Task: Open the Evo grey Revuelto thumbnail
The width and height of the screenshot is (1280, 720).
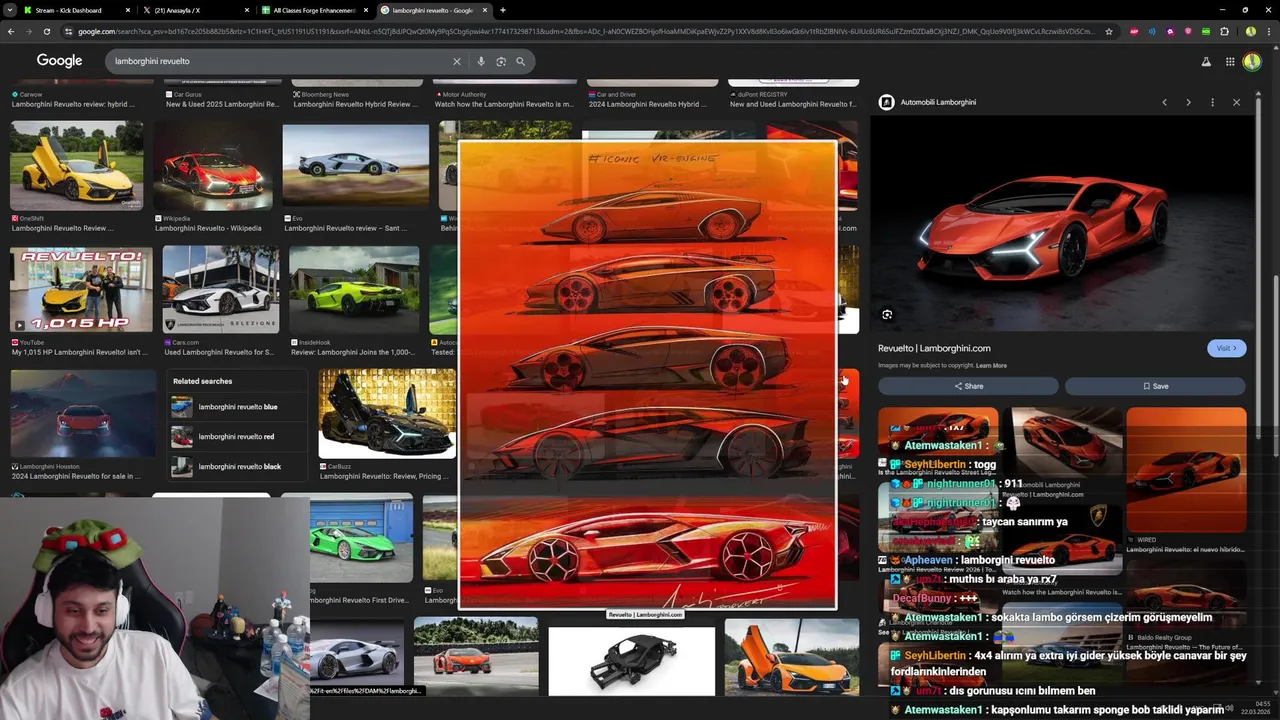Action: click(x=355, y=166)
